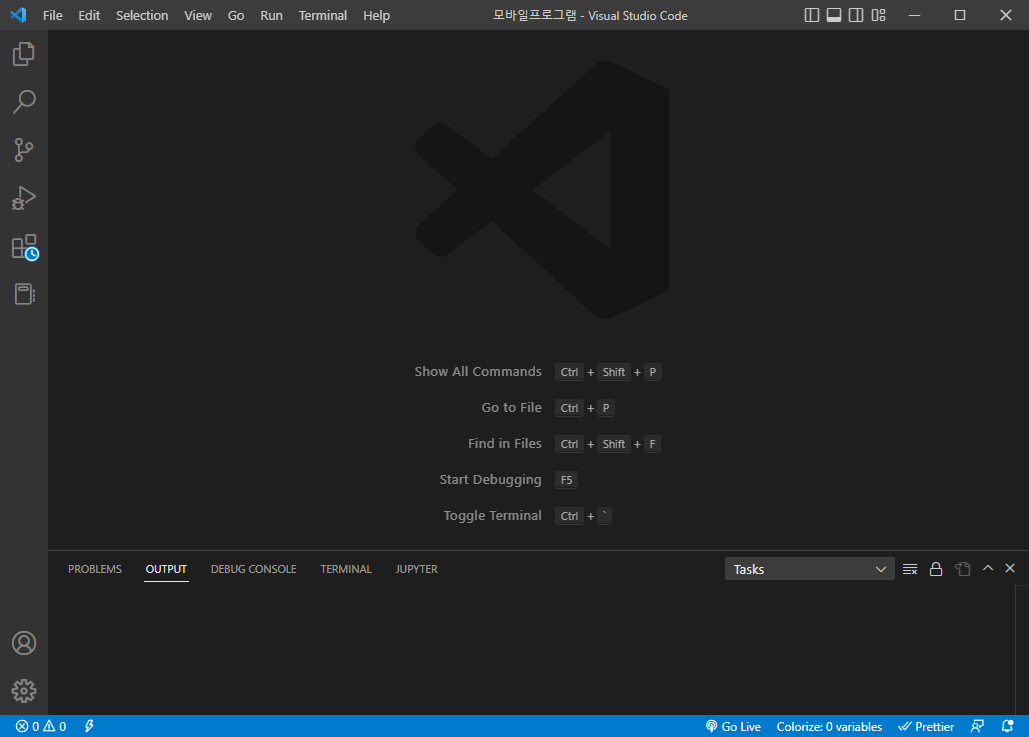Toggle secondary side bar layout icon
Screen dimensions: 1029x737
pos(856,15)
